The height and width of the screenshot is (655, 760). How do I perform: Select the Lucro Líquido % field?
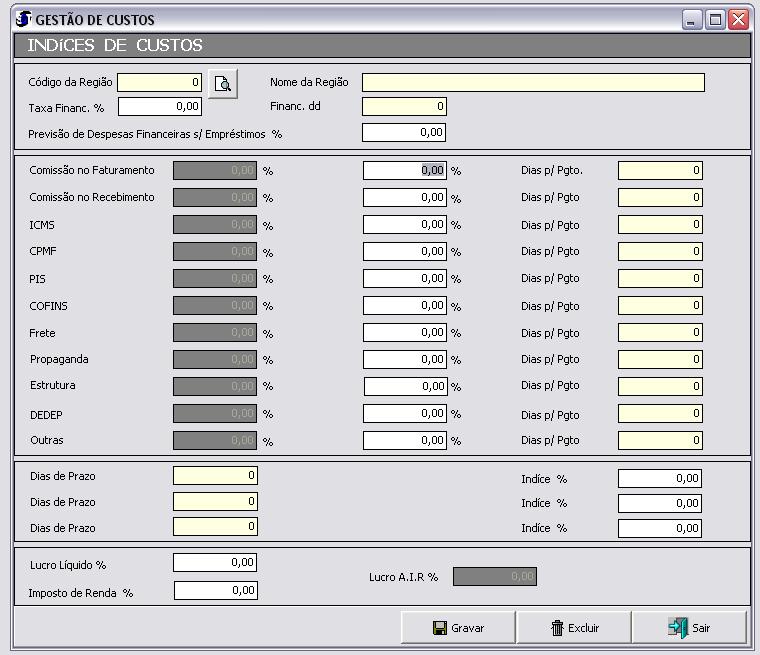(215, 563)
